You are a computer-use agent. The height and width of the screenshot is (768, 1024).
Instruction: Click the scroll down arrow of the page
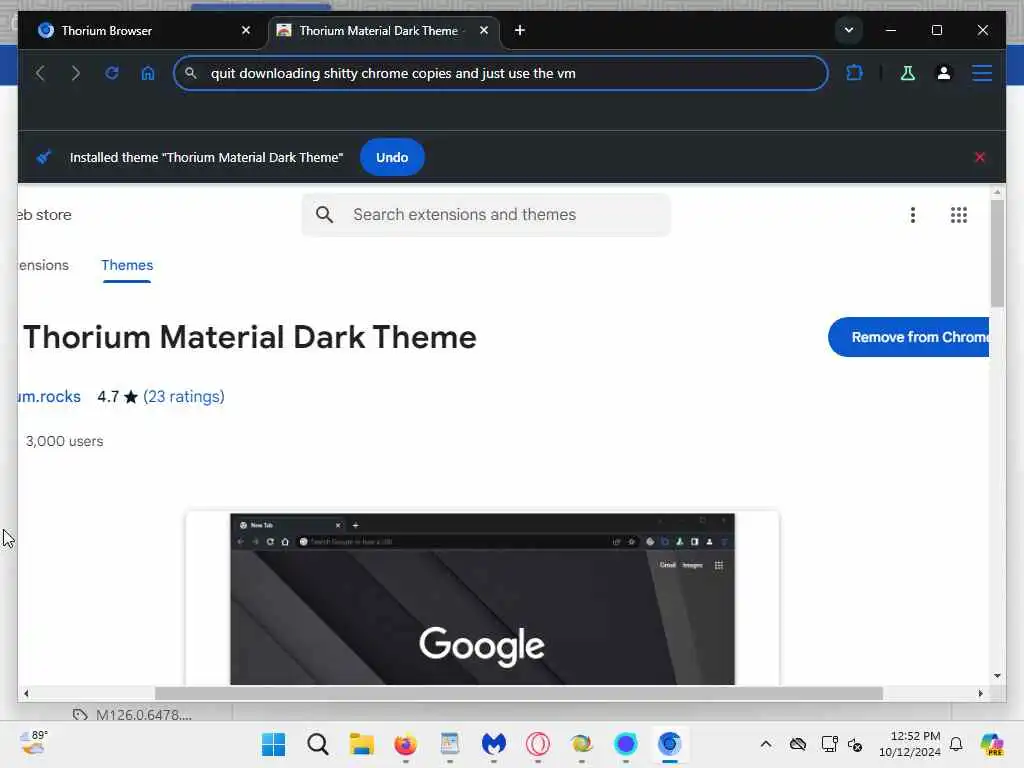(997, 676)
